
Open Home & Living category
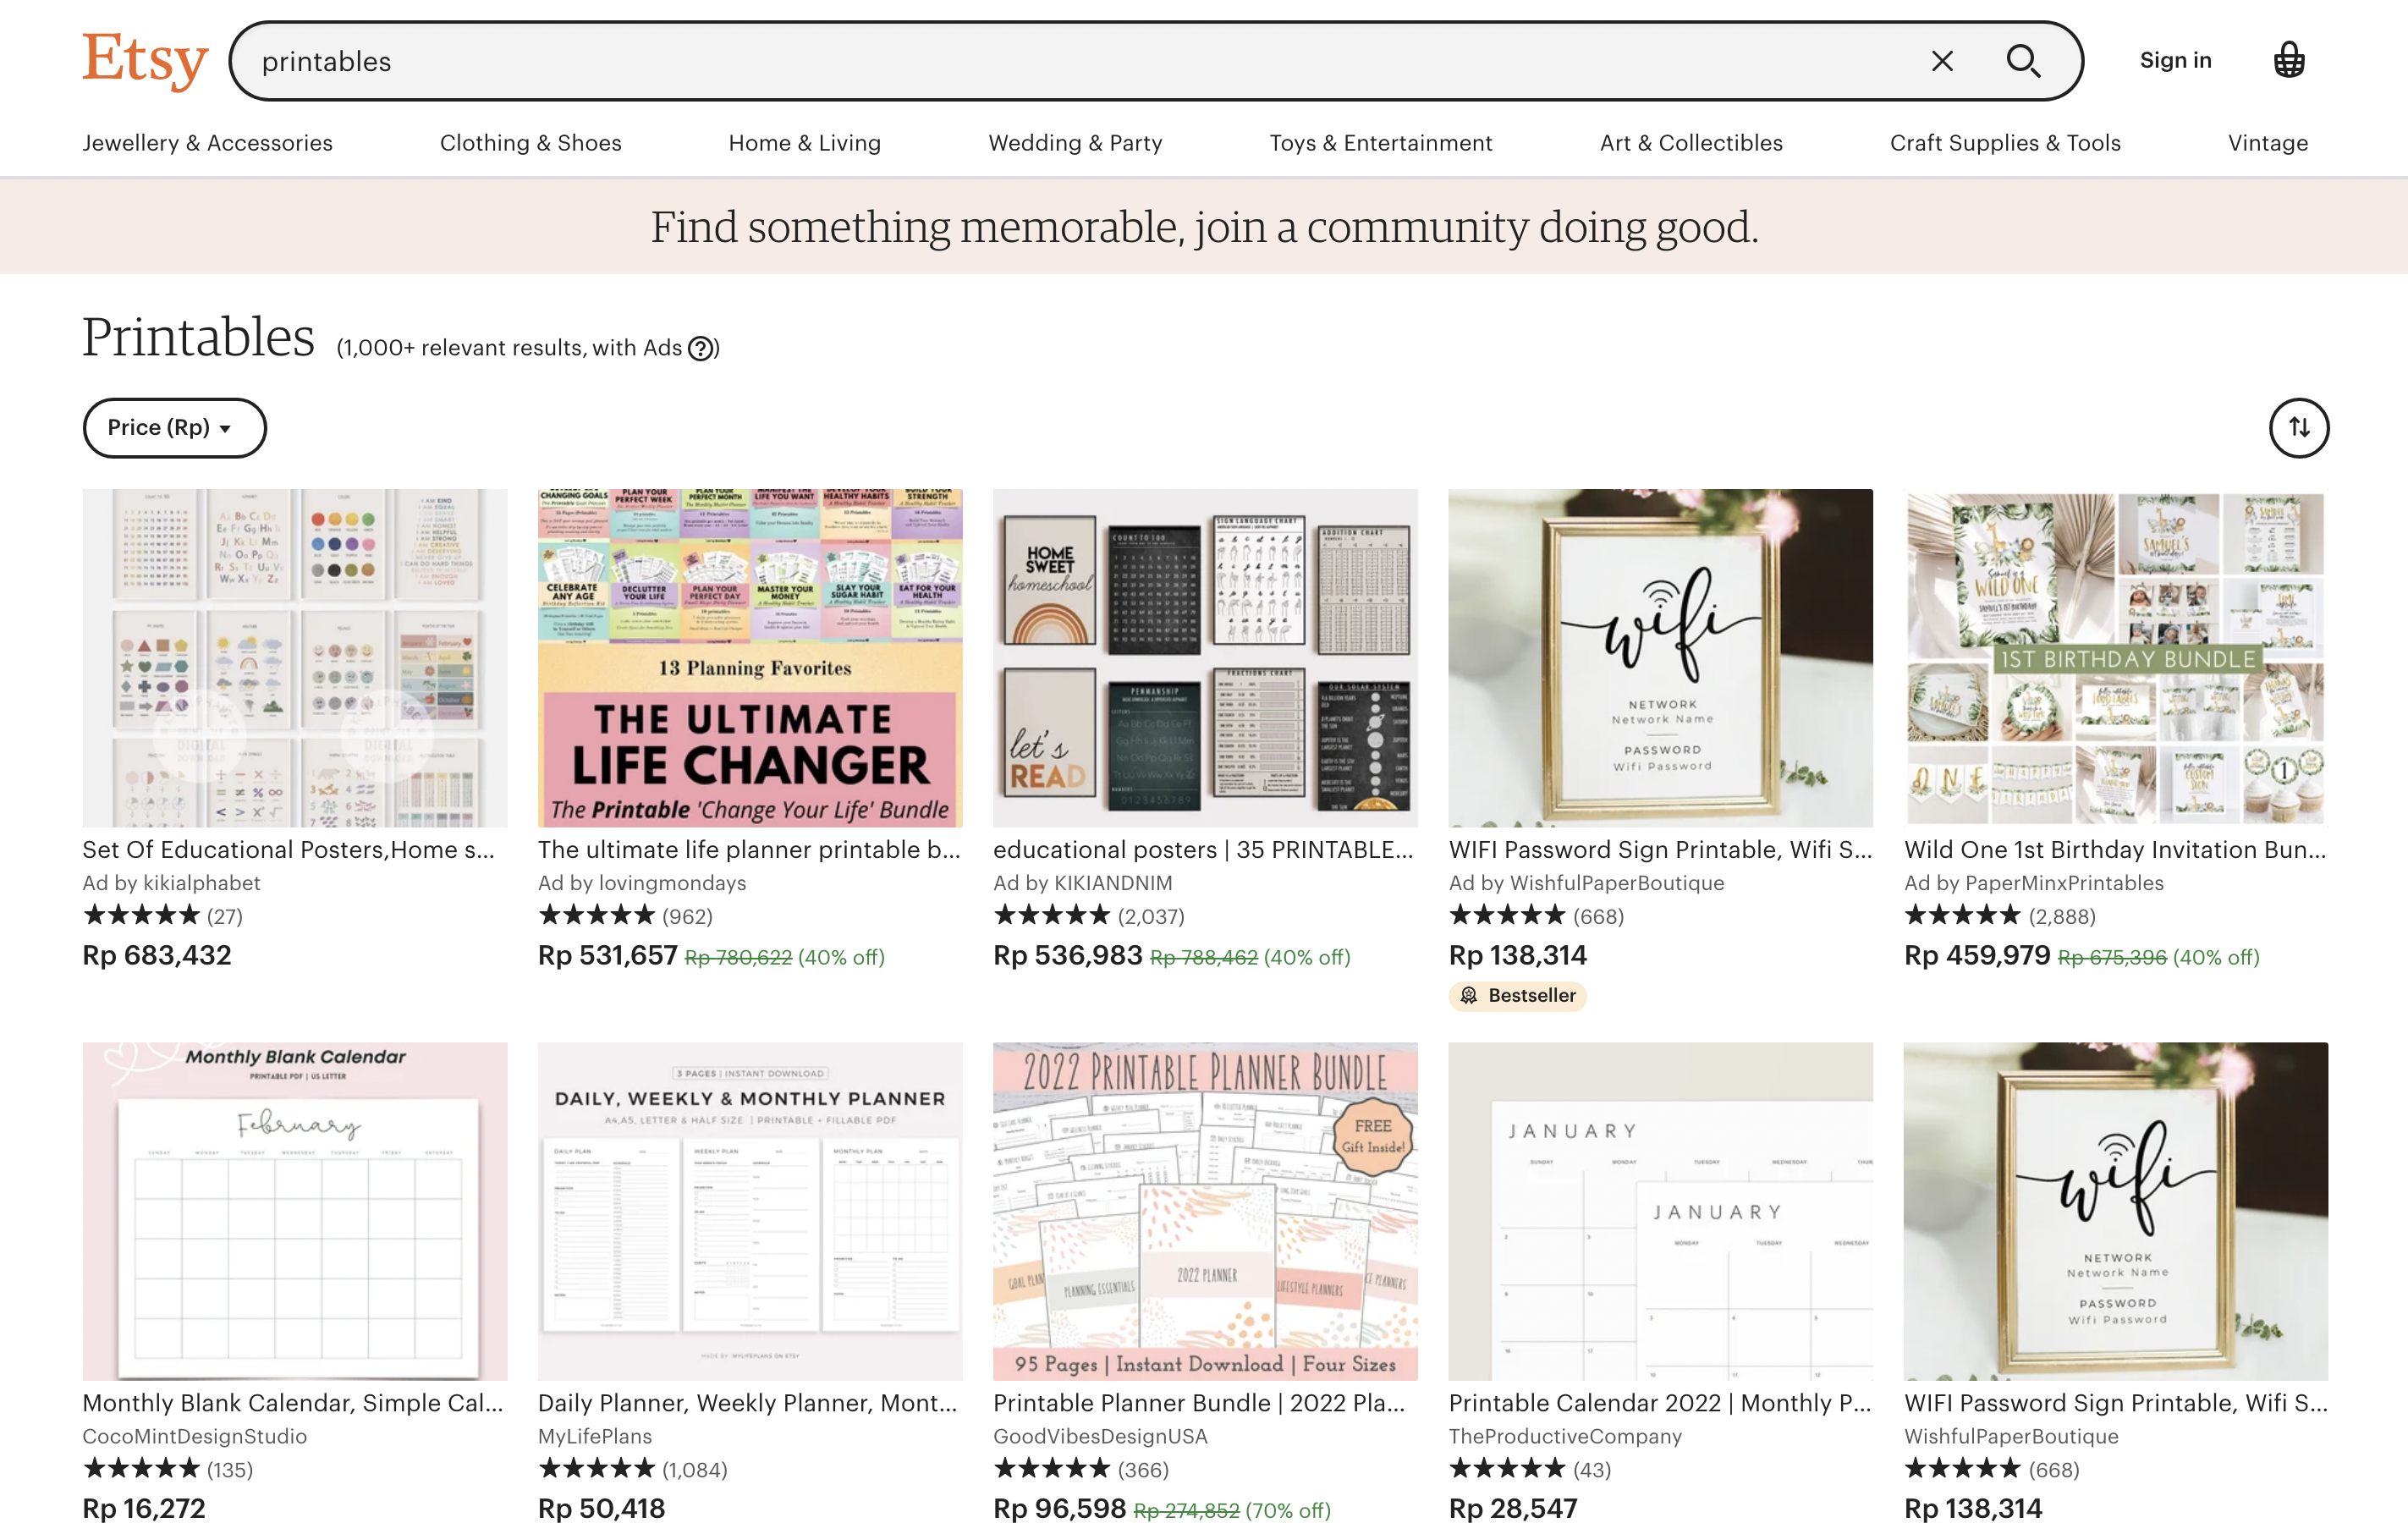click(x=804, y=143)
